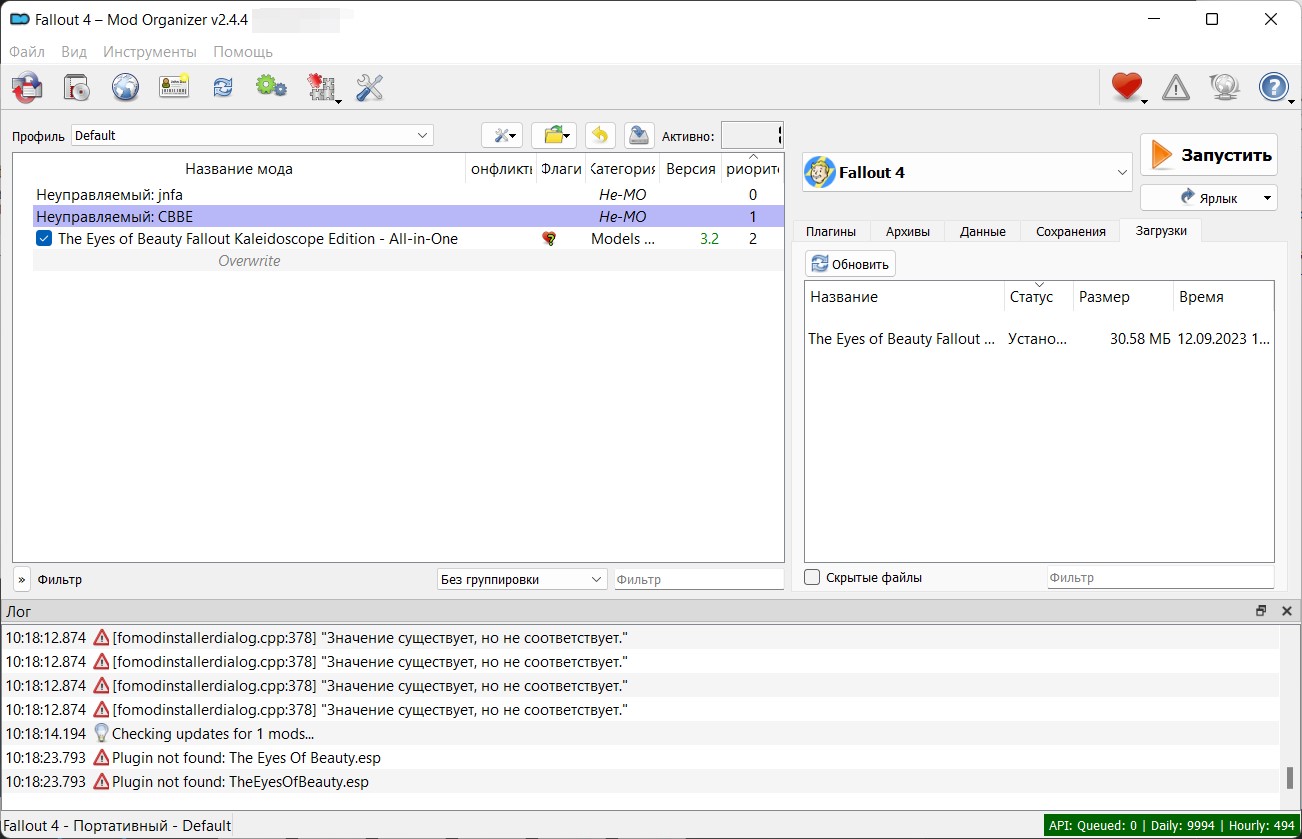Sort downloads by Размер column header

(1123, 297)
